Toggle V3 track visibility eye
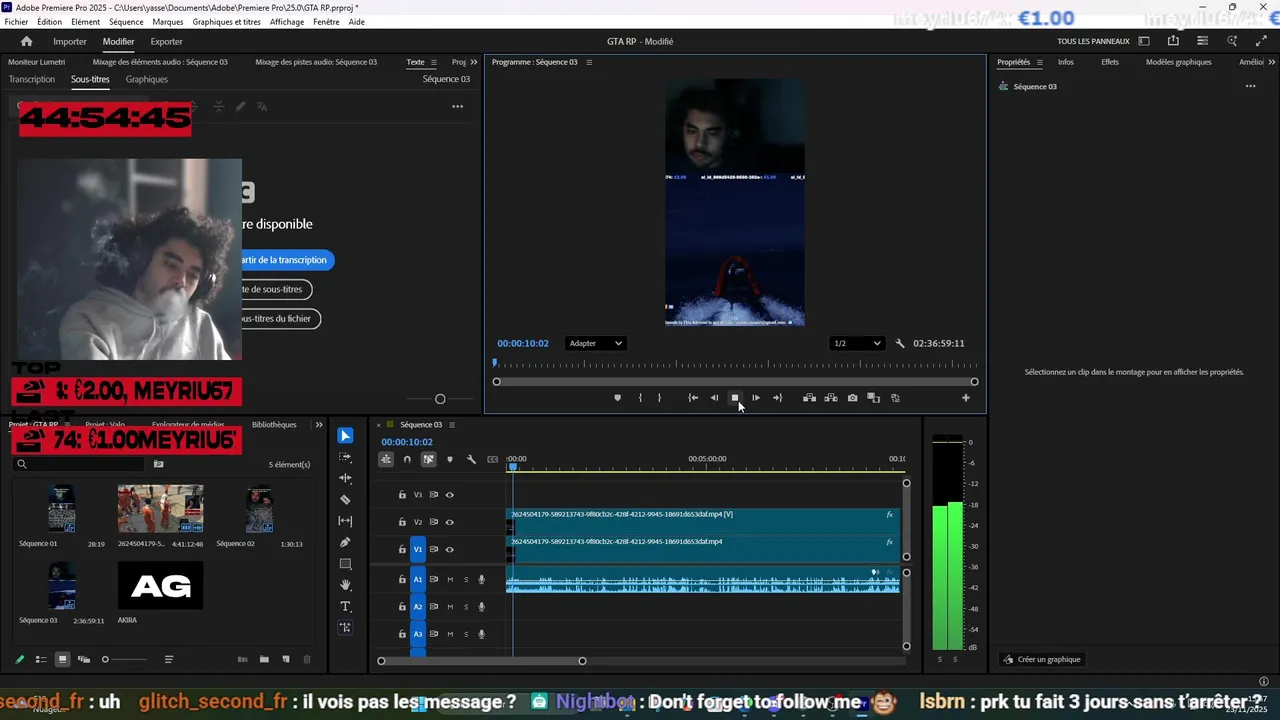This screenshot has width=1280, height=720. pos(449,495)
